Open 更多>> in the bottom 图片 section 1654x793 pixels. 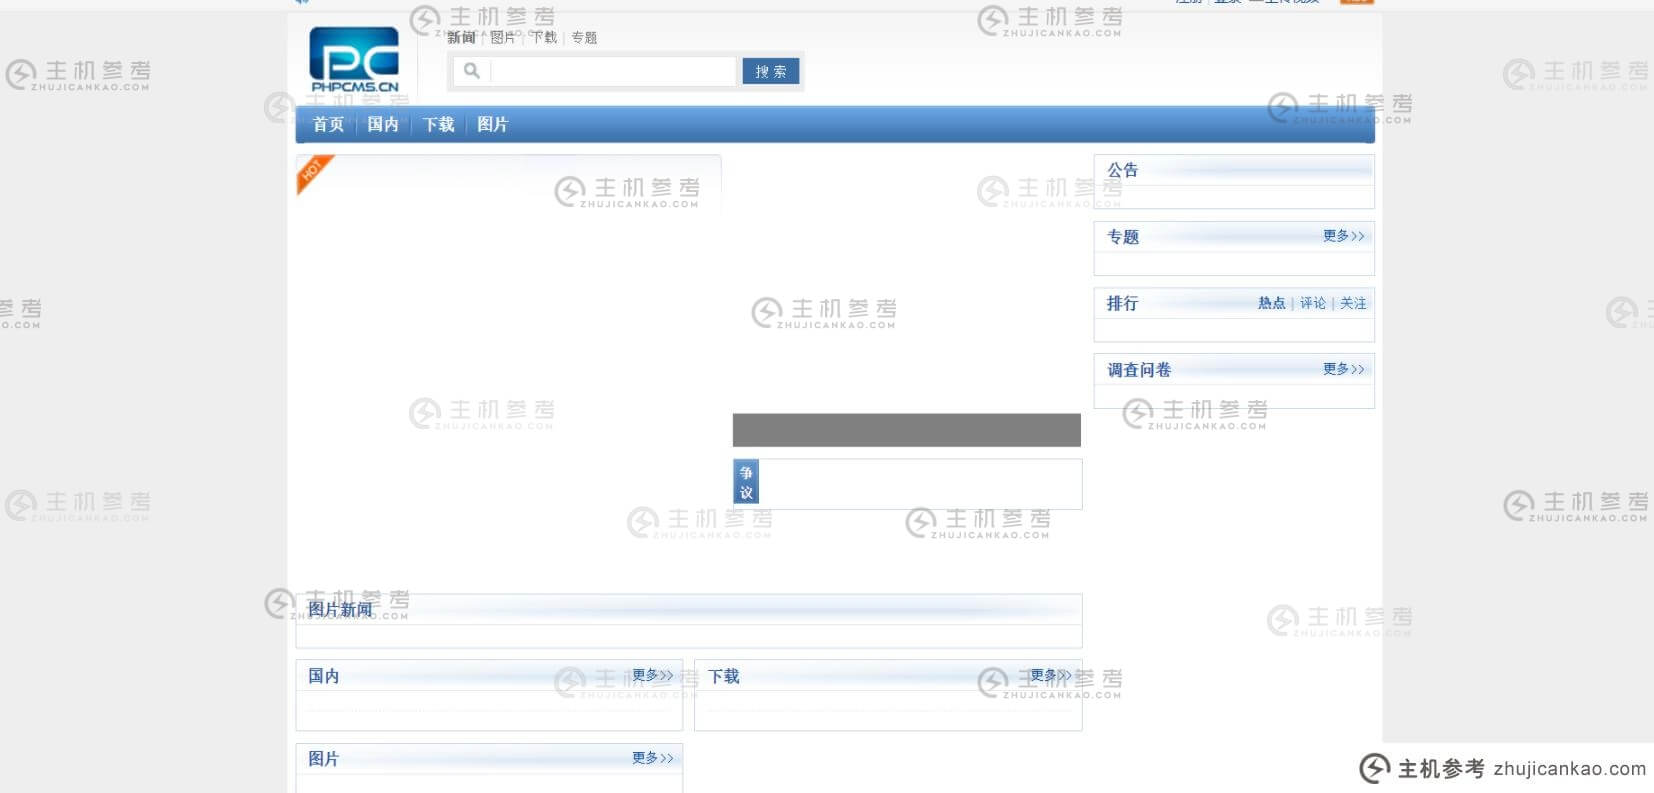point(653,758)
